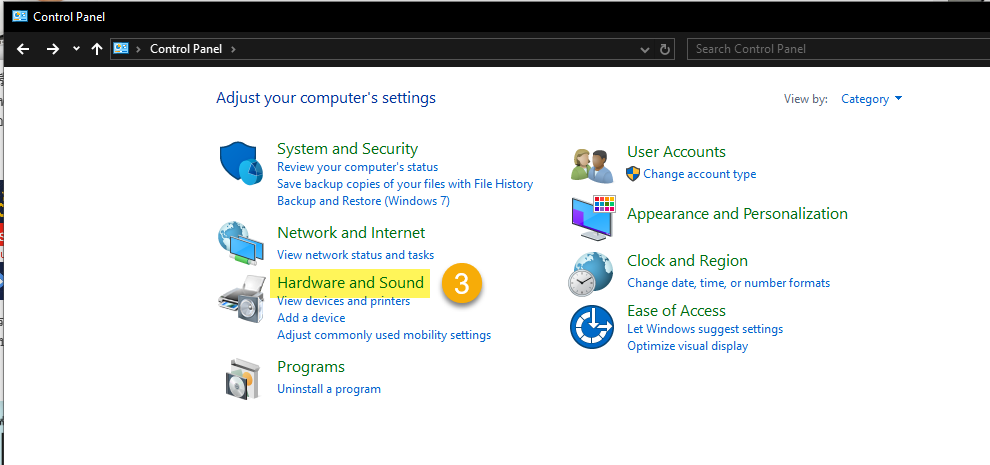Go back with the Back arrow
This screenshot has width=990, height=465.
tap(23, 49)
